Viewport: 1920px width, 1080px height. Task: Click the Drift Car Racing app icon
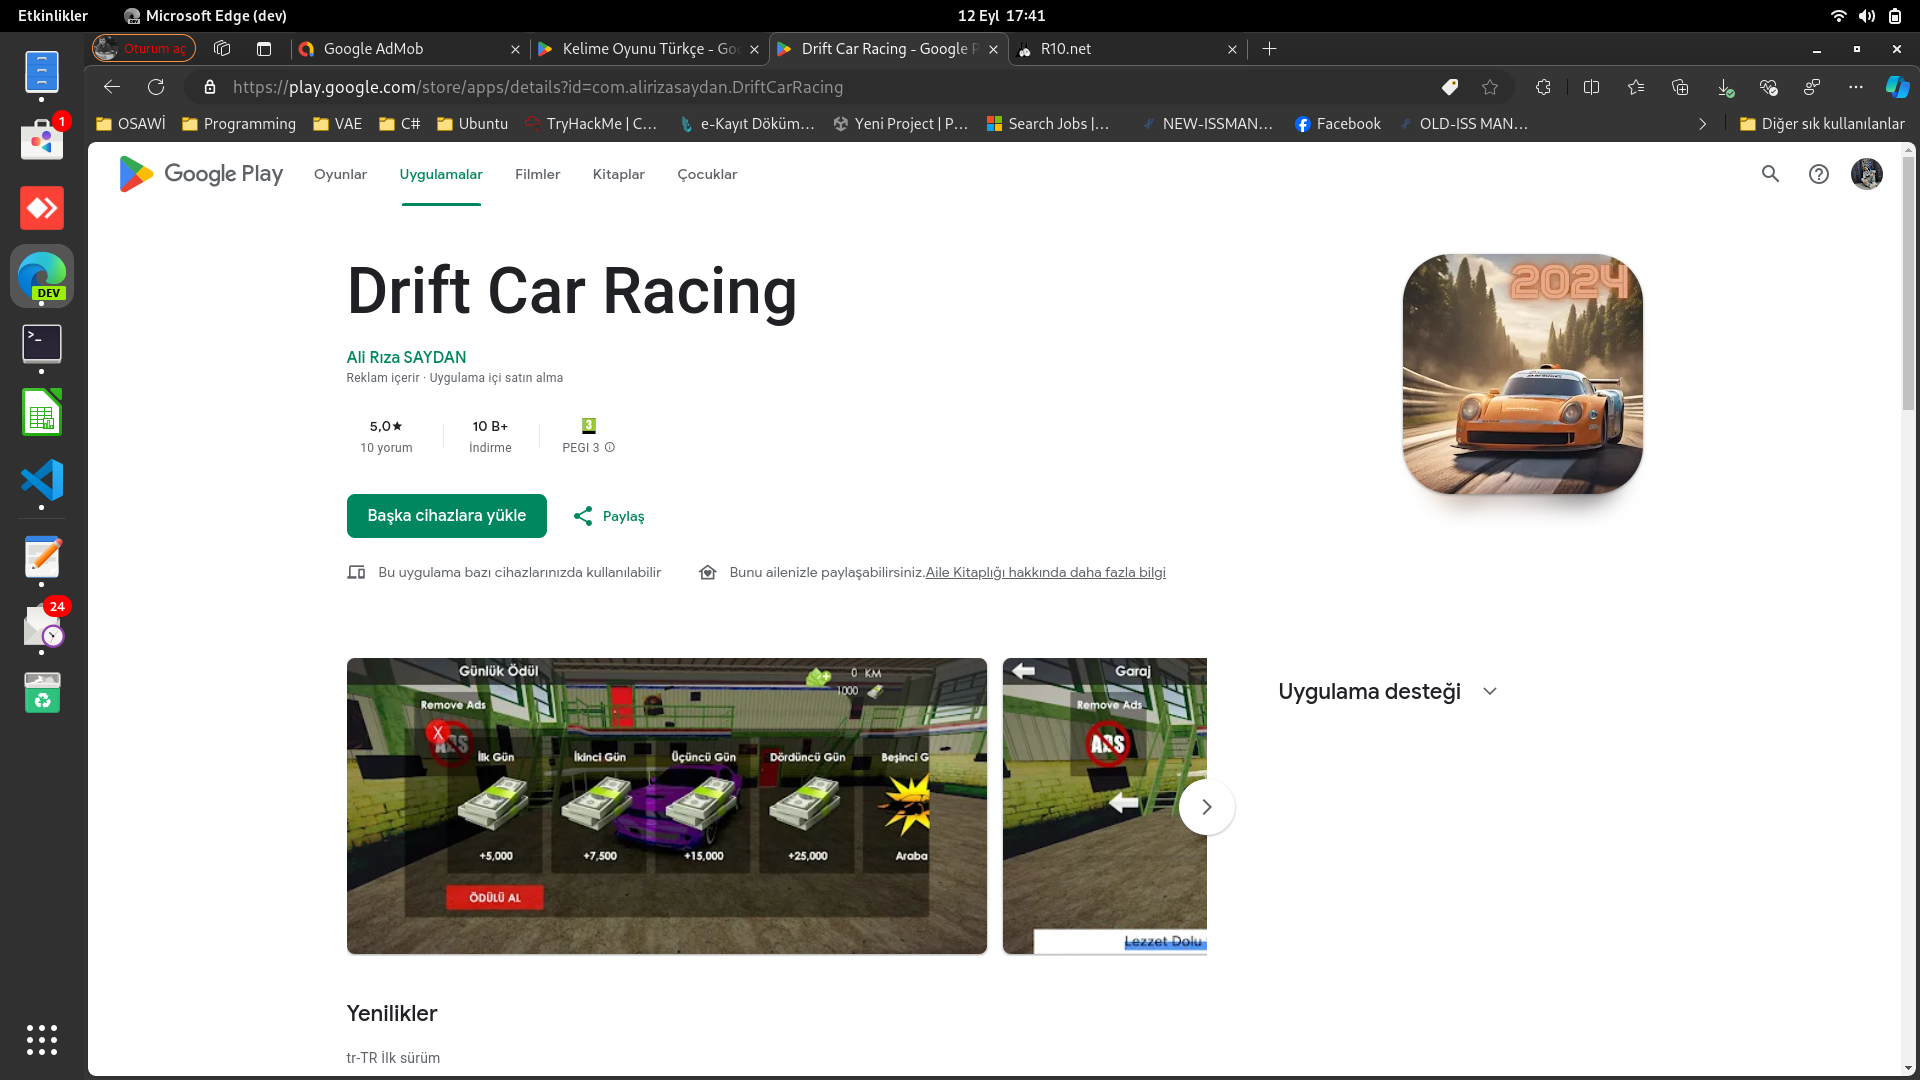pos(1523,374)
